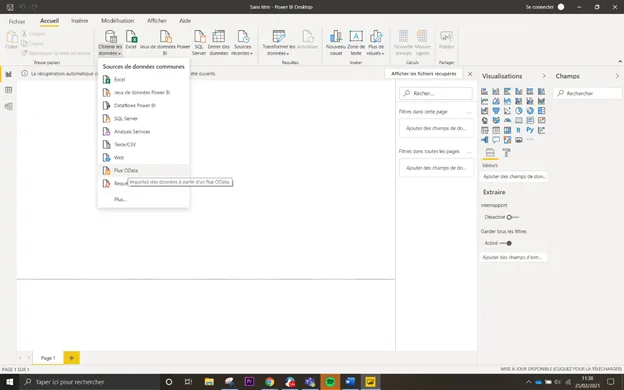Click Afficher les fichiers récupérés
624x390 pixels.
pyautogui.click(x=423, y=74)
